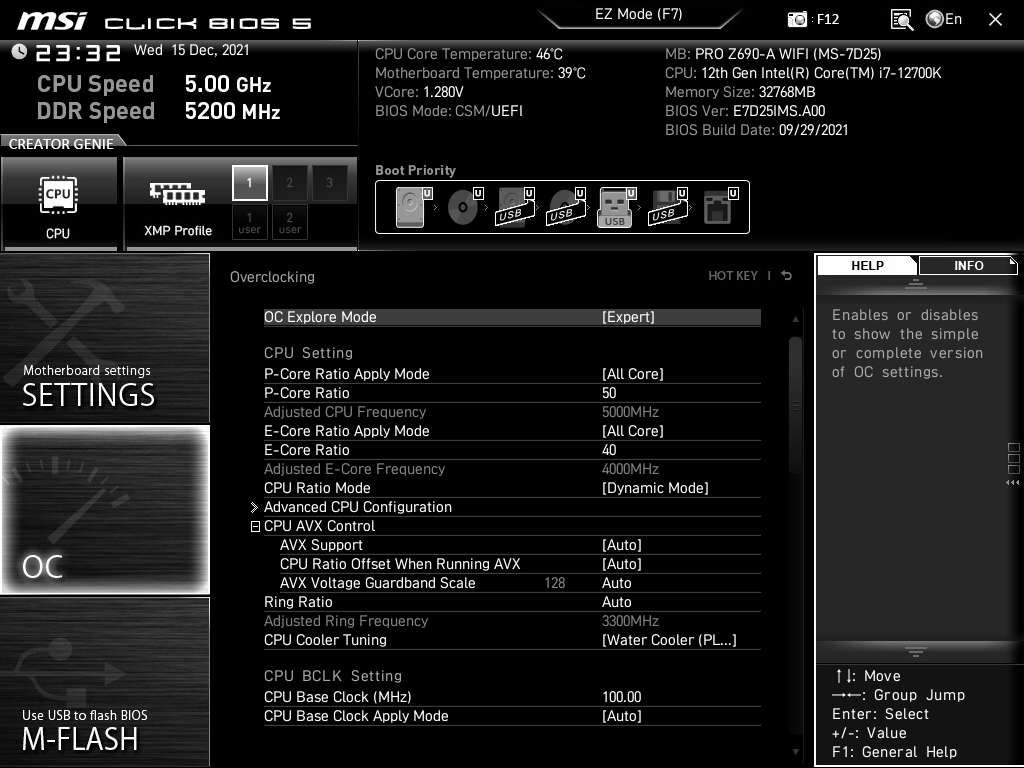Select XMP user profile 1
1024x768 pixels.
(249, 223)
